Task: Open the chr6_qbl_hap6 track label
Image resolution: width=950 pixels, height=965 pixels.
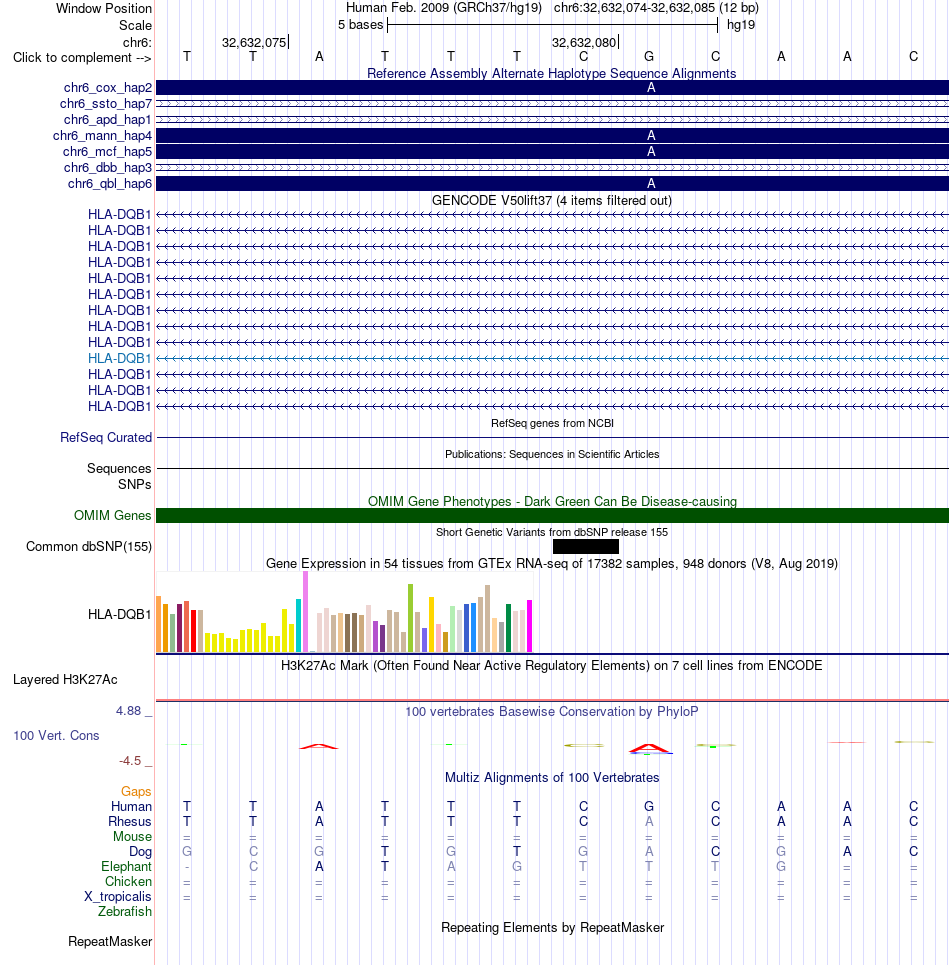Action: (110, 183)
